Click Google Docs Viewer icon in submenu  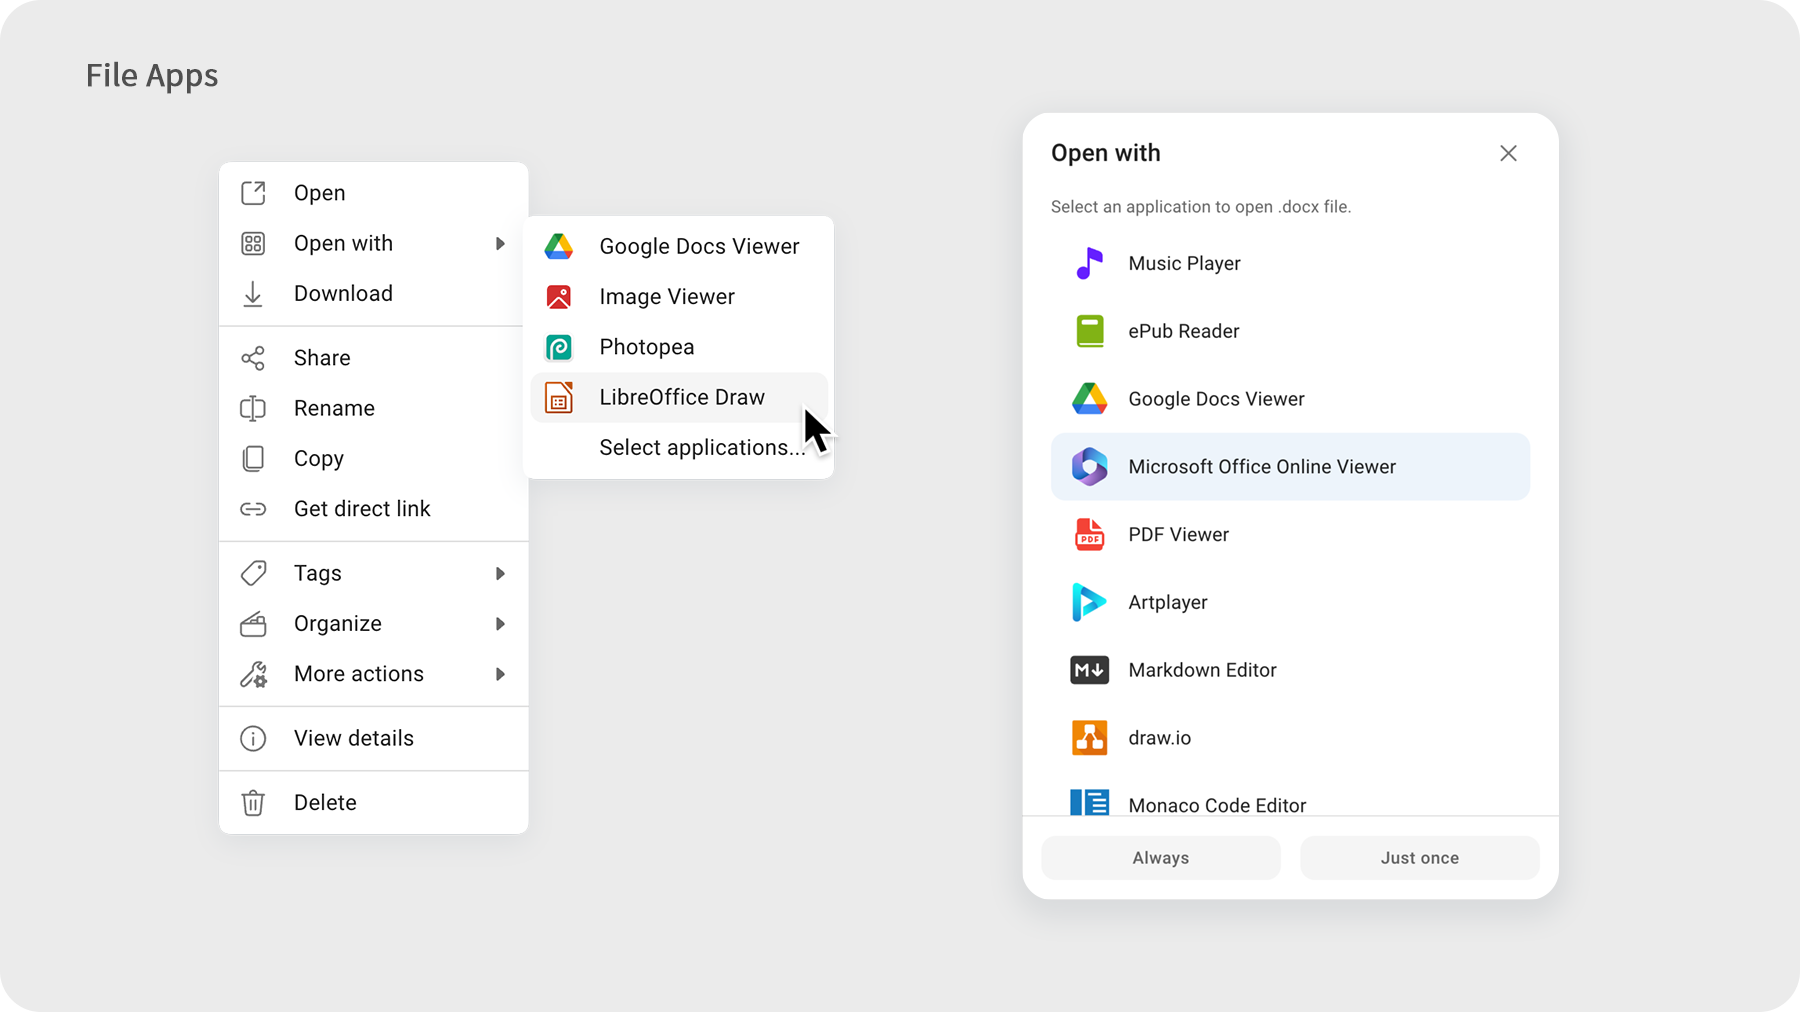[559, 246]
